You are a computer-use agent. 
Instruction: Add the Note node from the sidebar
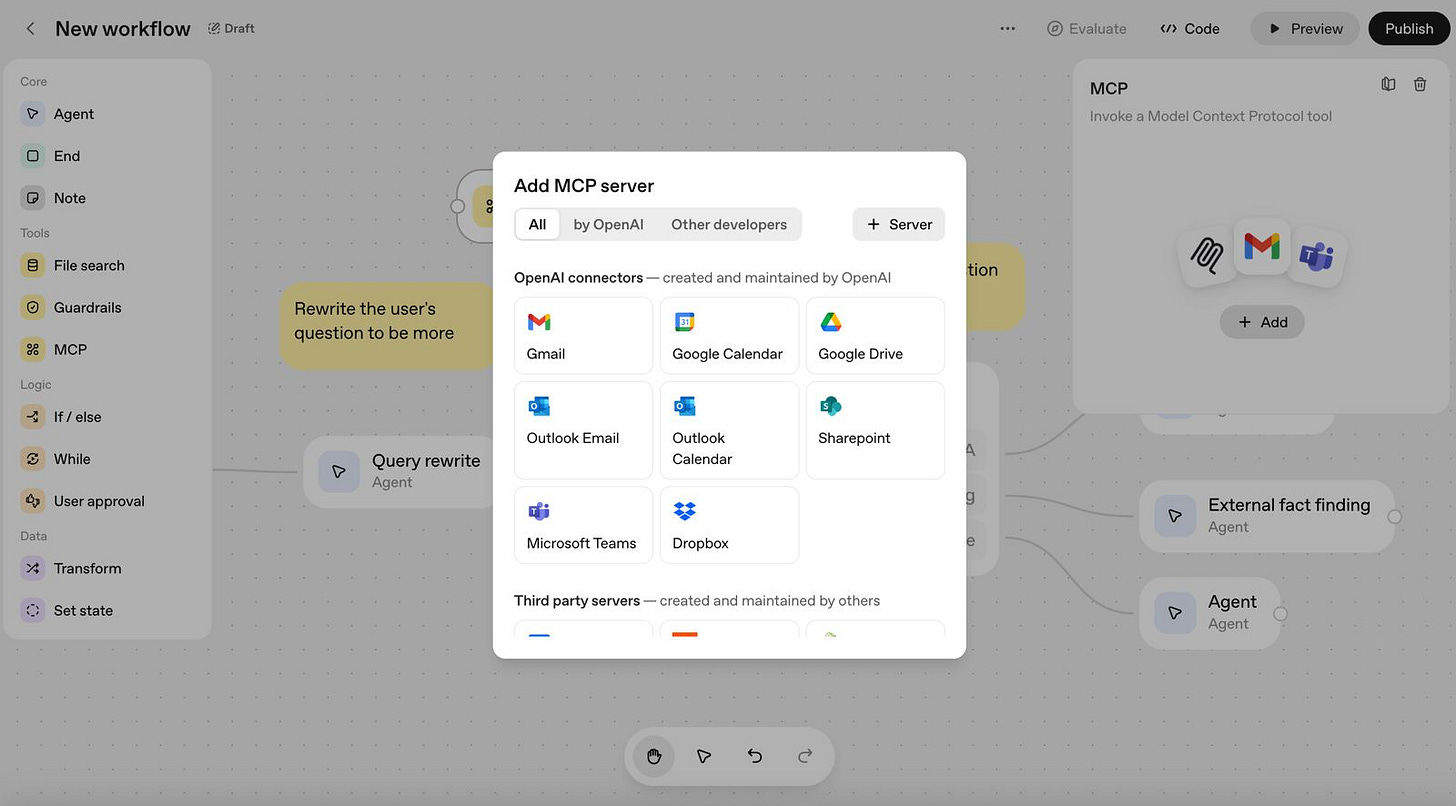click(x=107, y=198)
